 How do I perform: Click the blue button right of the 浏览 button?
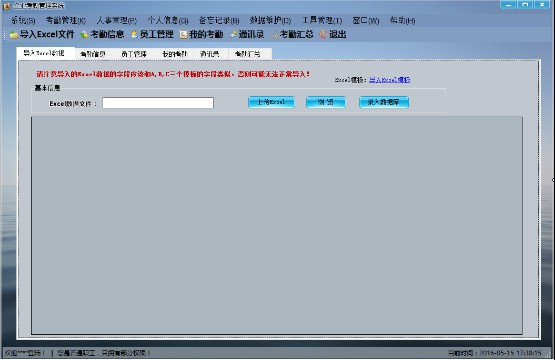pos(384,102)
